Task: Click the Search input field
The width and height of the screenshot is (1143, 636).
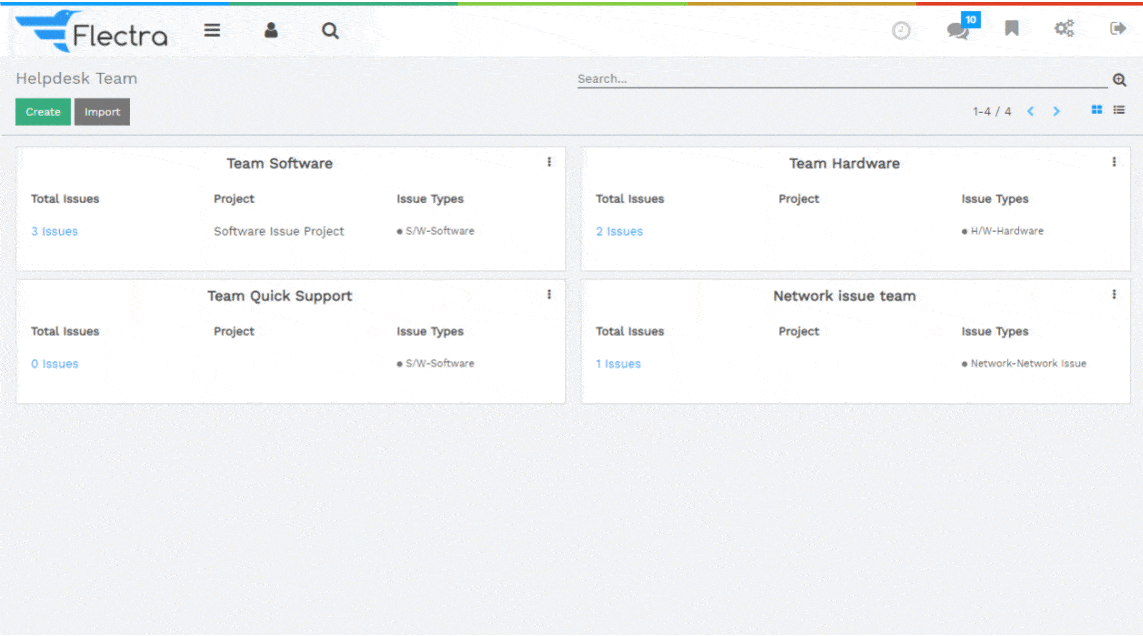Action: [x=840, y=79]
